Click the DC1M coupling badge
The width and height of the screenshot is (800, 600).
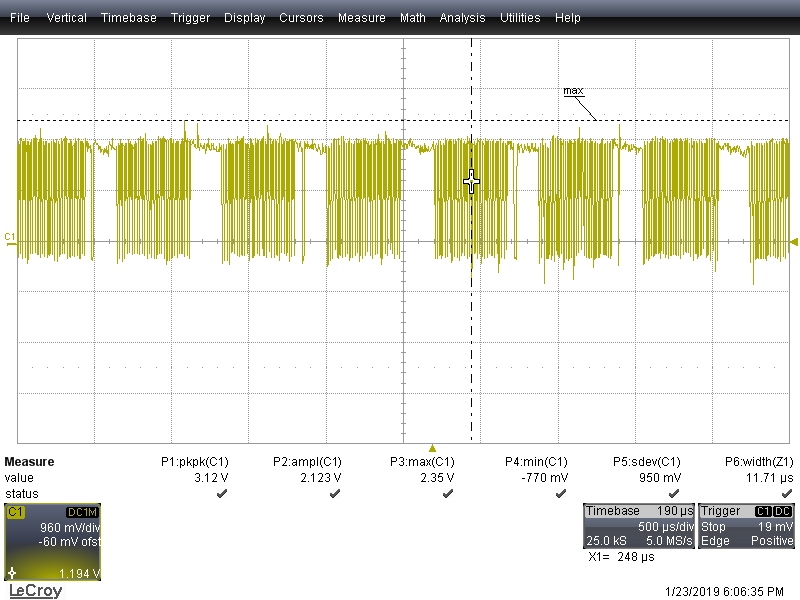(82, 512)
